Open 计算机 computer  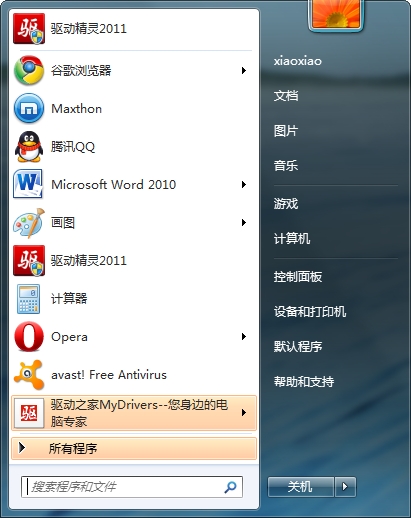click(x=292, y=239)
